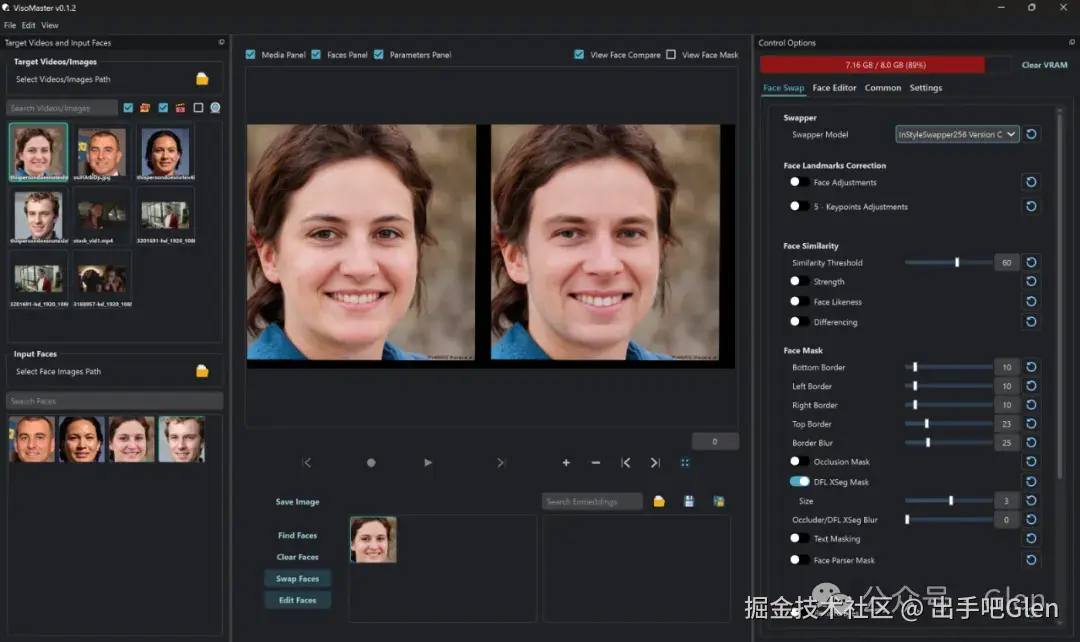Image resolution: width=1080 pixels, height=642 pixels.
Task: Open folder for Select Face Images Path
Action: click(202, 371)
